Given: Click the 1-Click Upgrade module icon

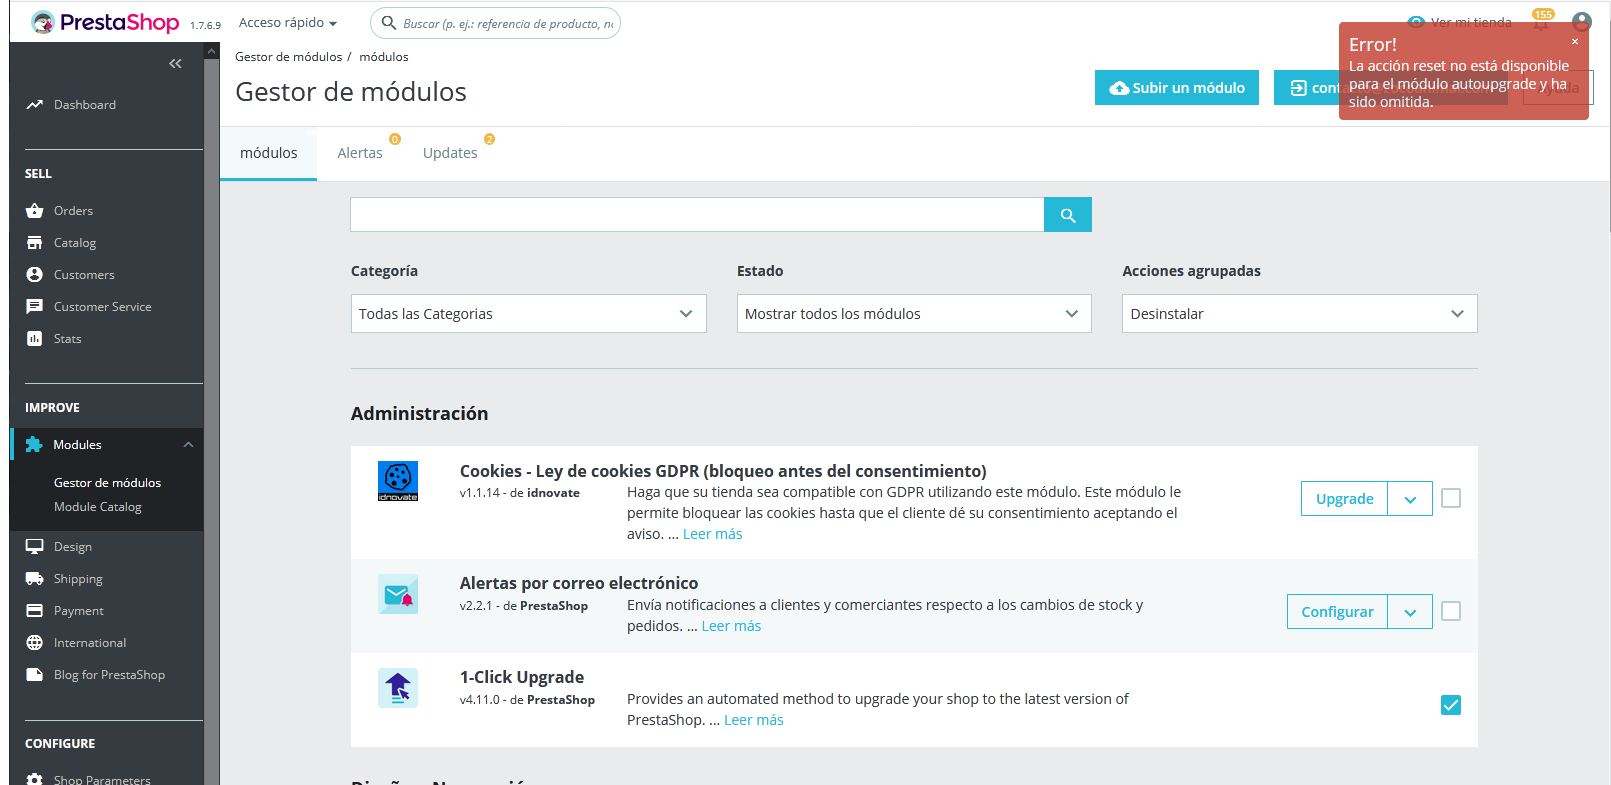Looking at the screenshot, I should click(x=398, y=688).
